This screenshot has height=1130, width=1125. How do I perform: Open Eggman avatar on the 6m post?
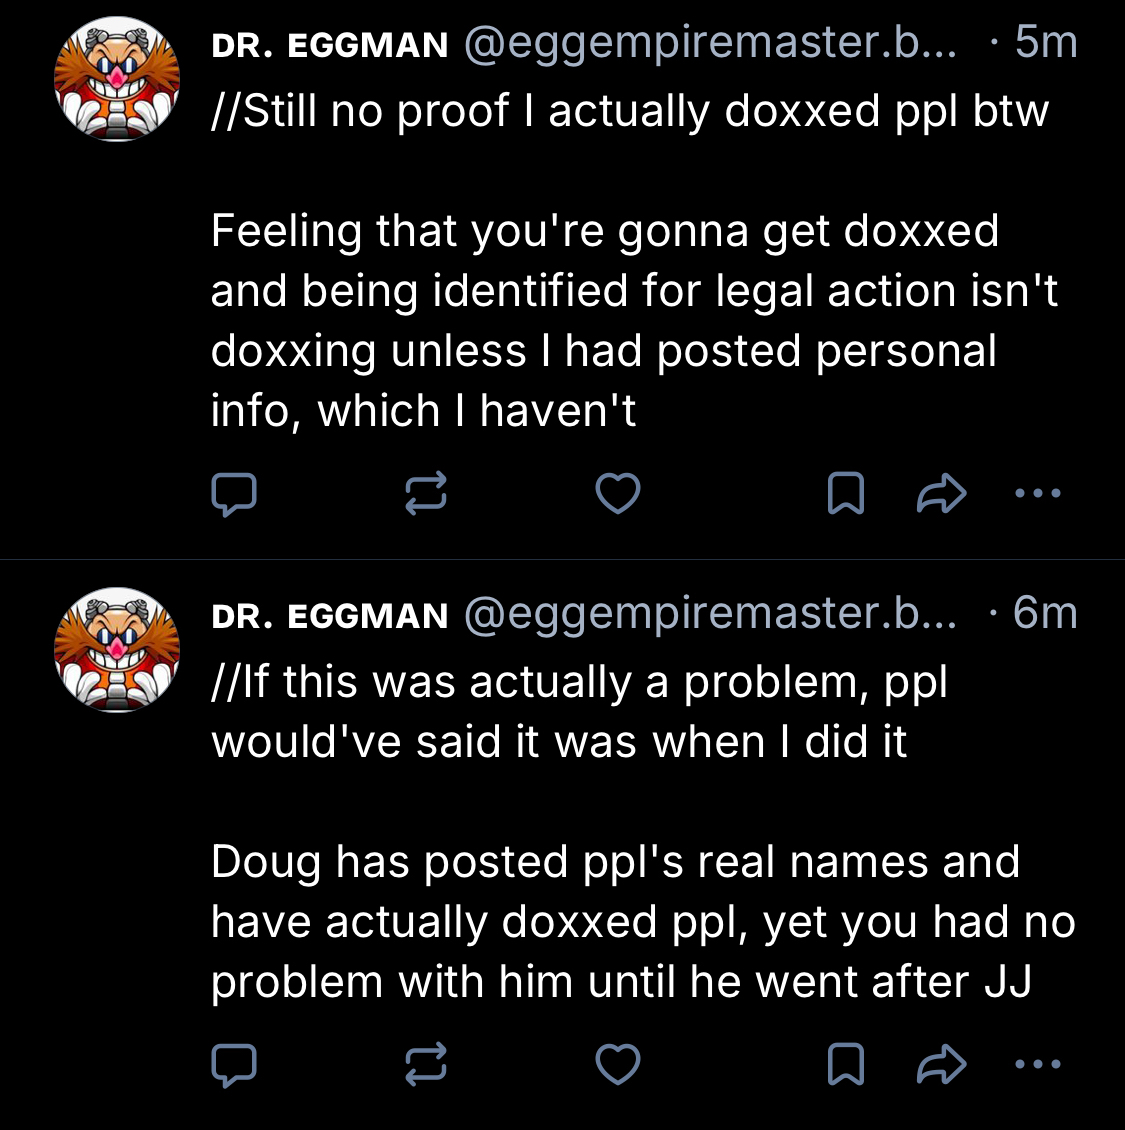(x=117, y=650)
